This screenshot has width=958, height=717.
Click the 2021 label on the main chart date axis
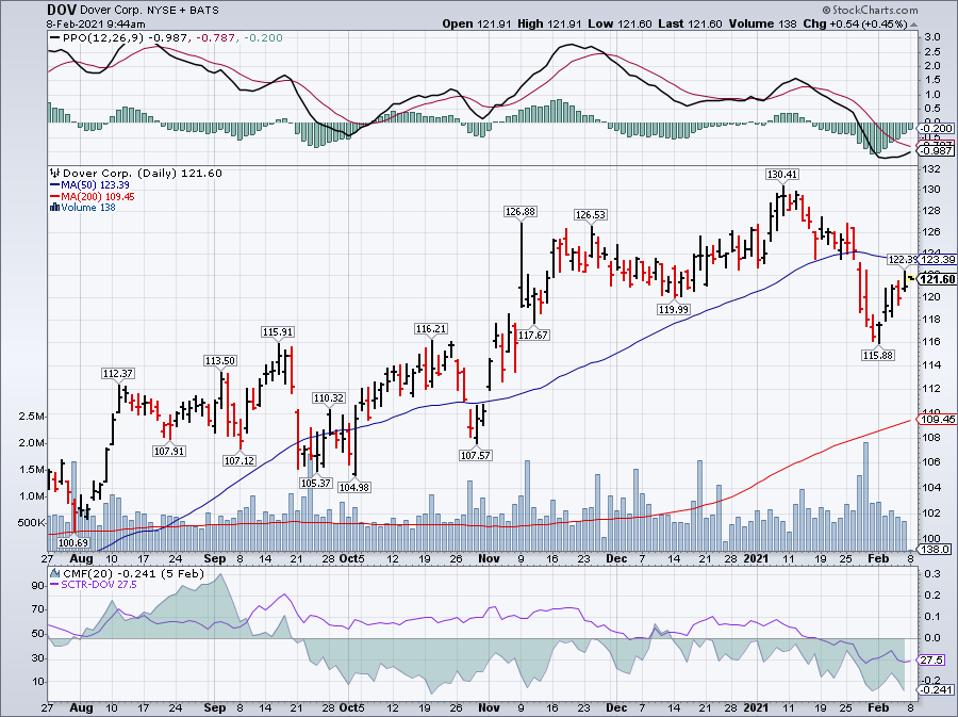[x=756, y=559]
